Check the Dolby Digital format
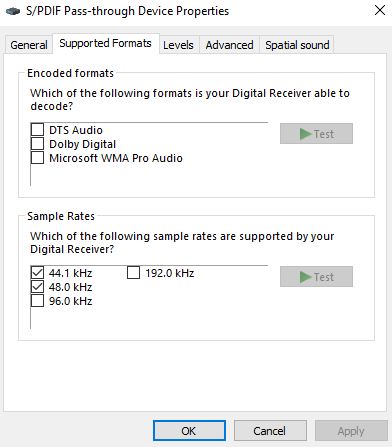The height and width of the screenshot is (447, 392). coord(37,144)
